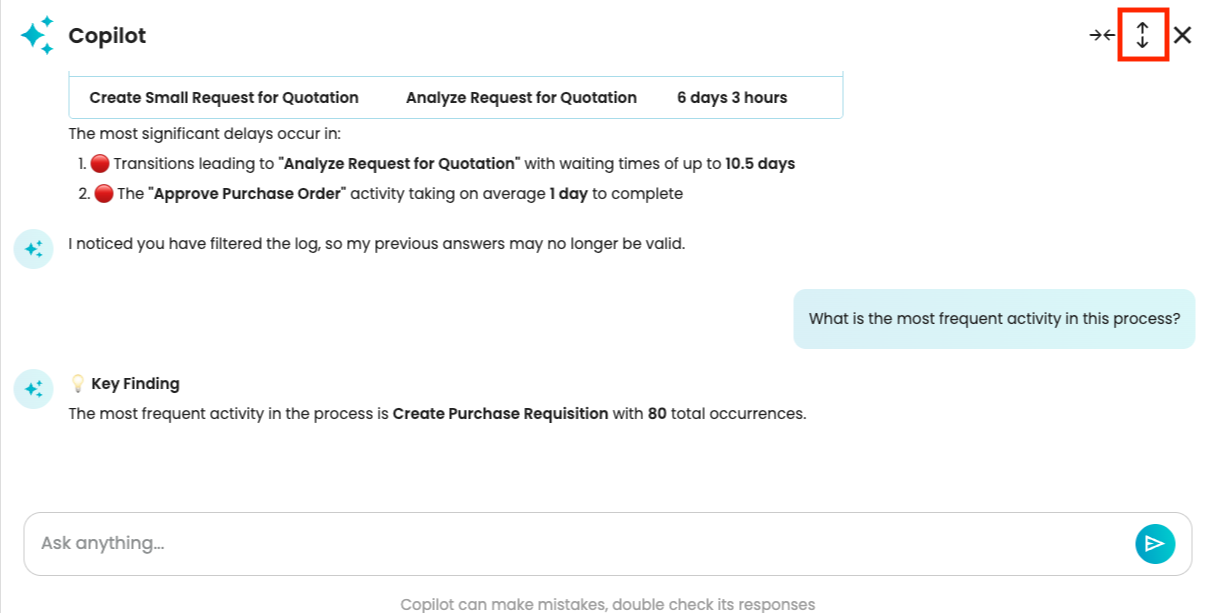Select 'Analyze Request for Quotation' table cell

click(521, 98)
